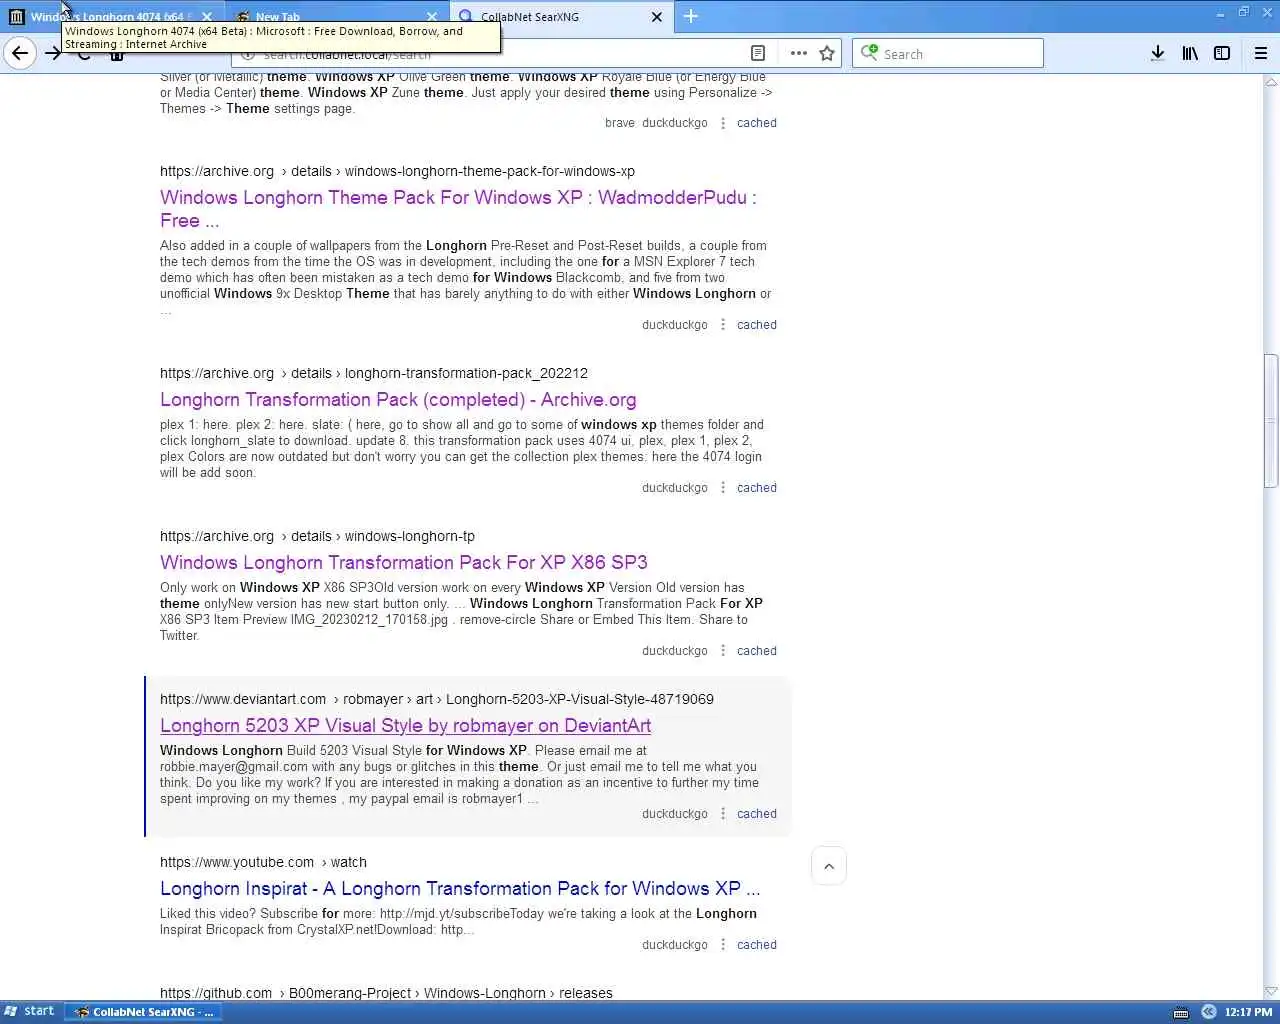Click the scrollbar up arrow
Viewport: 1280px width, 1024px height.
click(1271, 84)
